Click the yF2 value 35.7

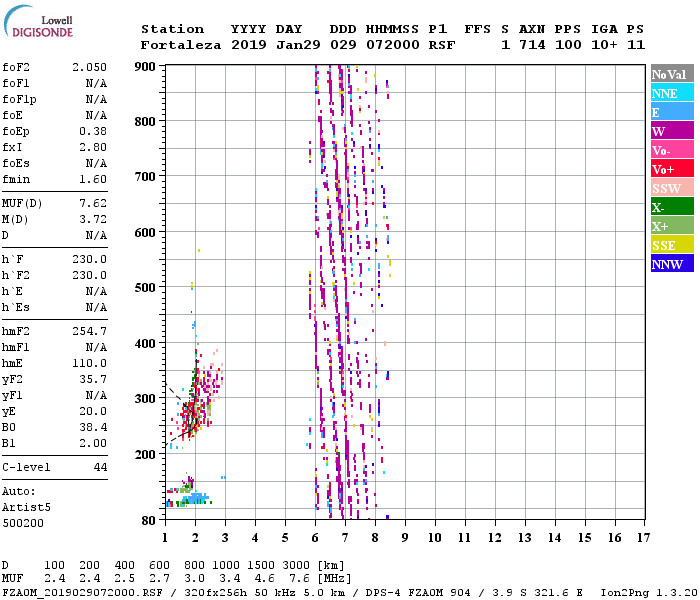tap(93, 379)
